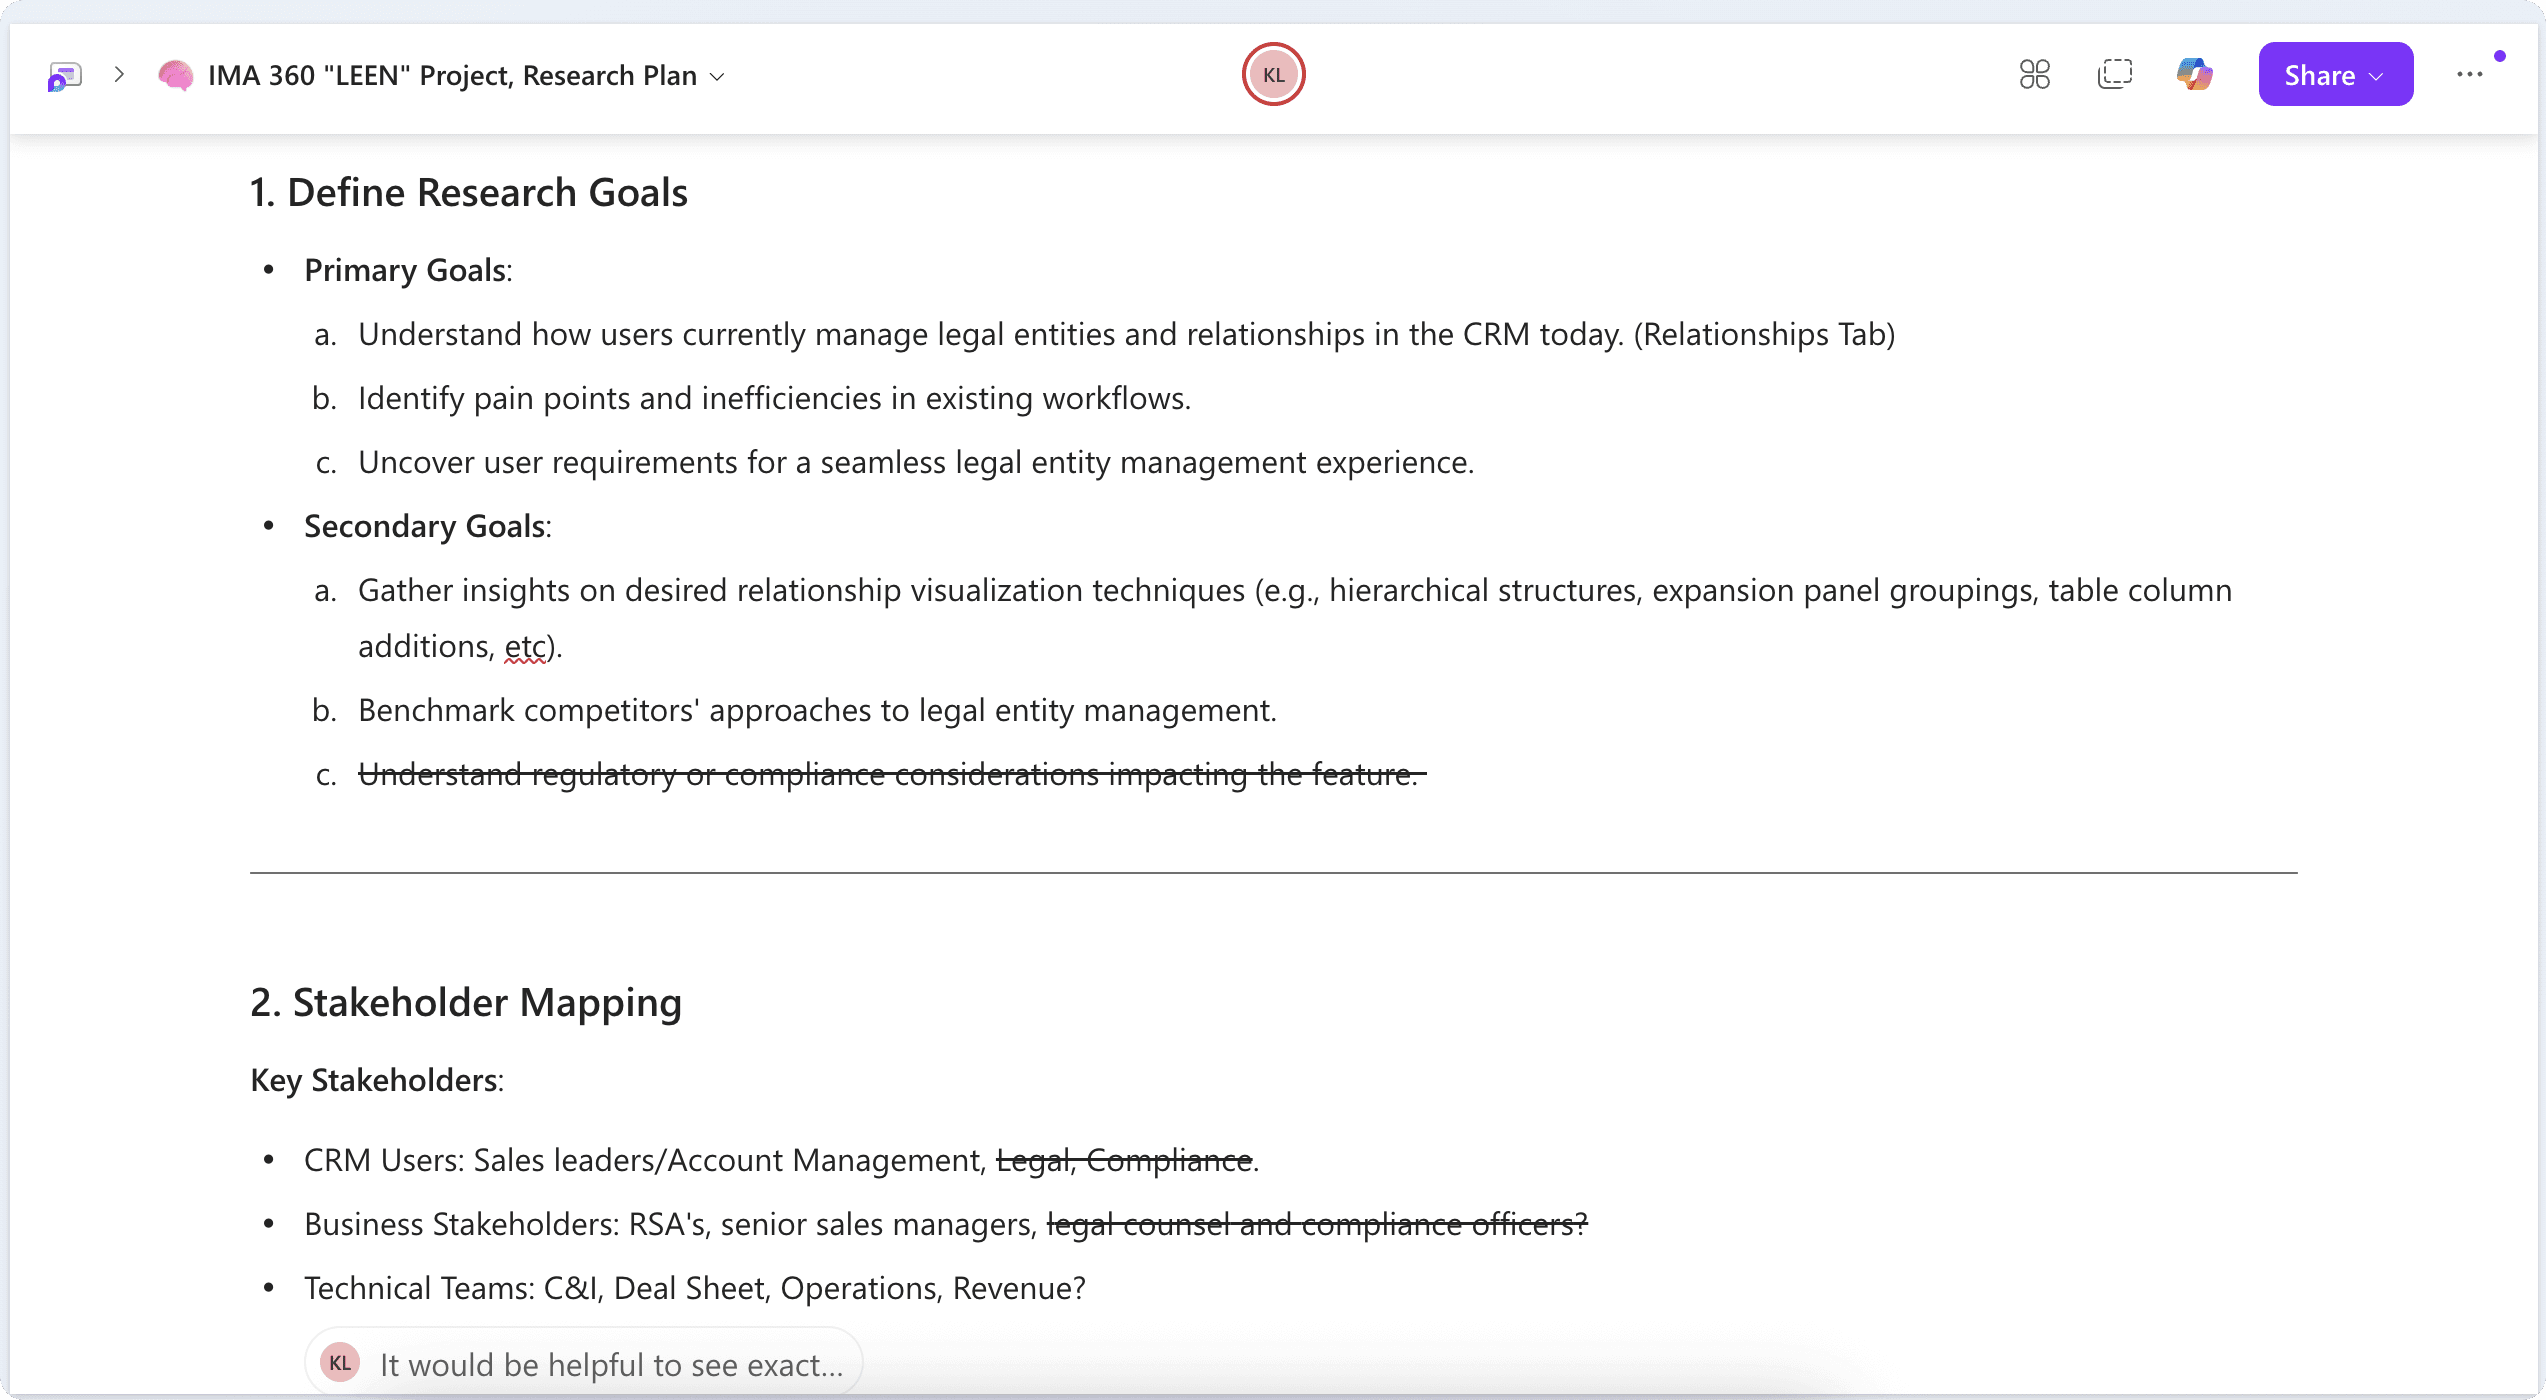Click the KL avatar in comment bubble
This screenshot has height=1400, width=2546.
pyautogui.click(x=340, y=1363)
